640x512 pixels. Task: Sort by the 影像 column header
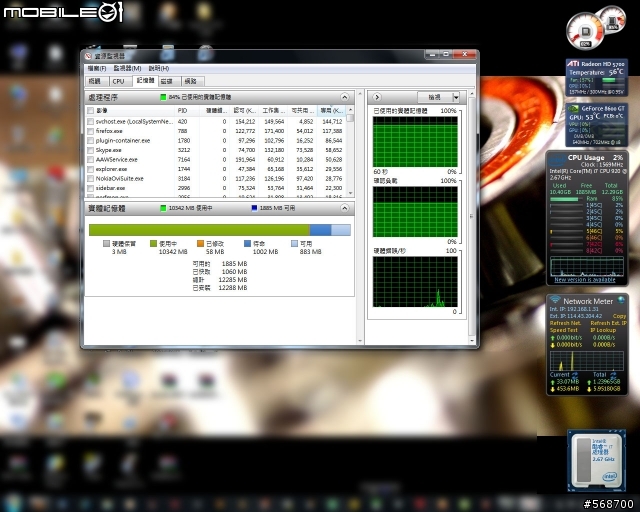tap(130, 111)
